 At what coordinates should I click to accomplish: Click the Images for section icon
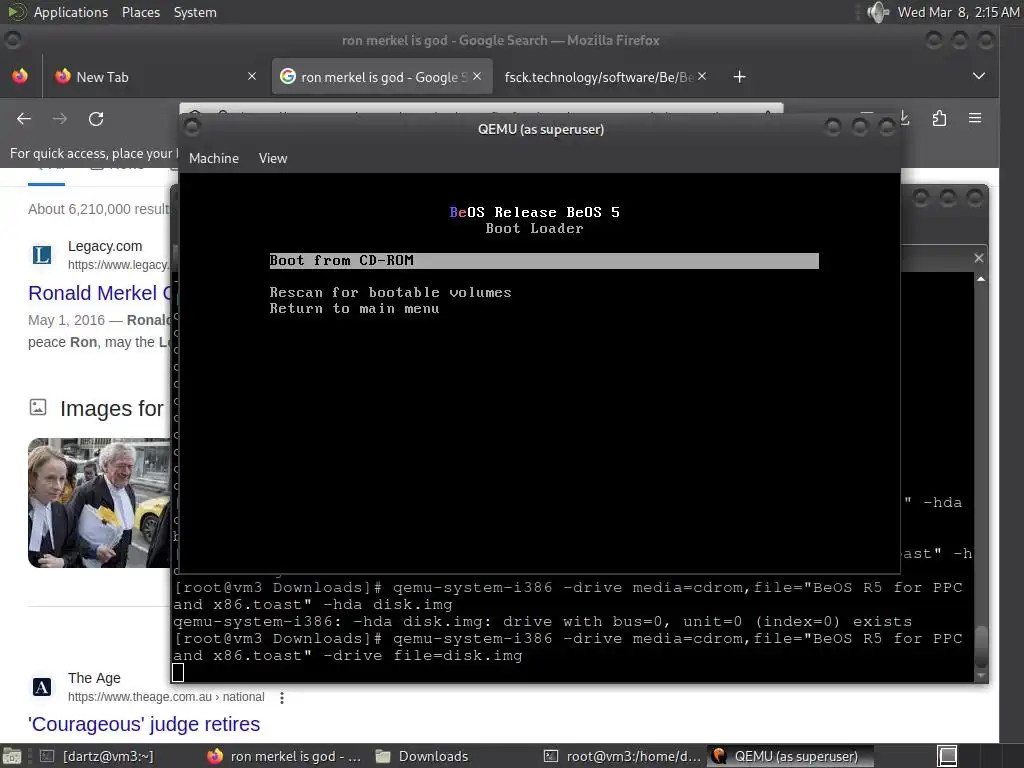click(38, 408)
